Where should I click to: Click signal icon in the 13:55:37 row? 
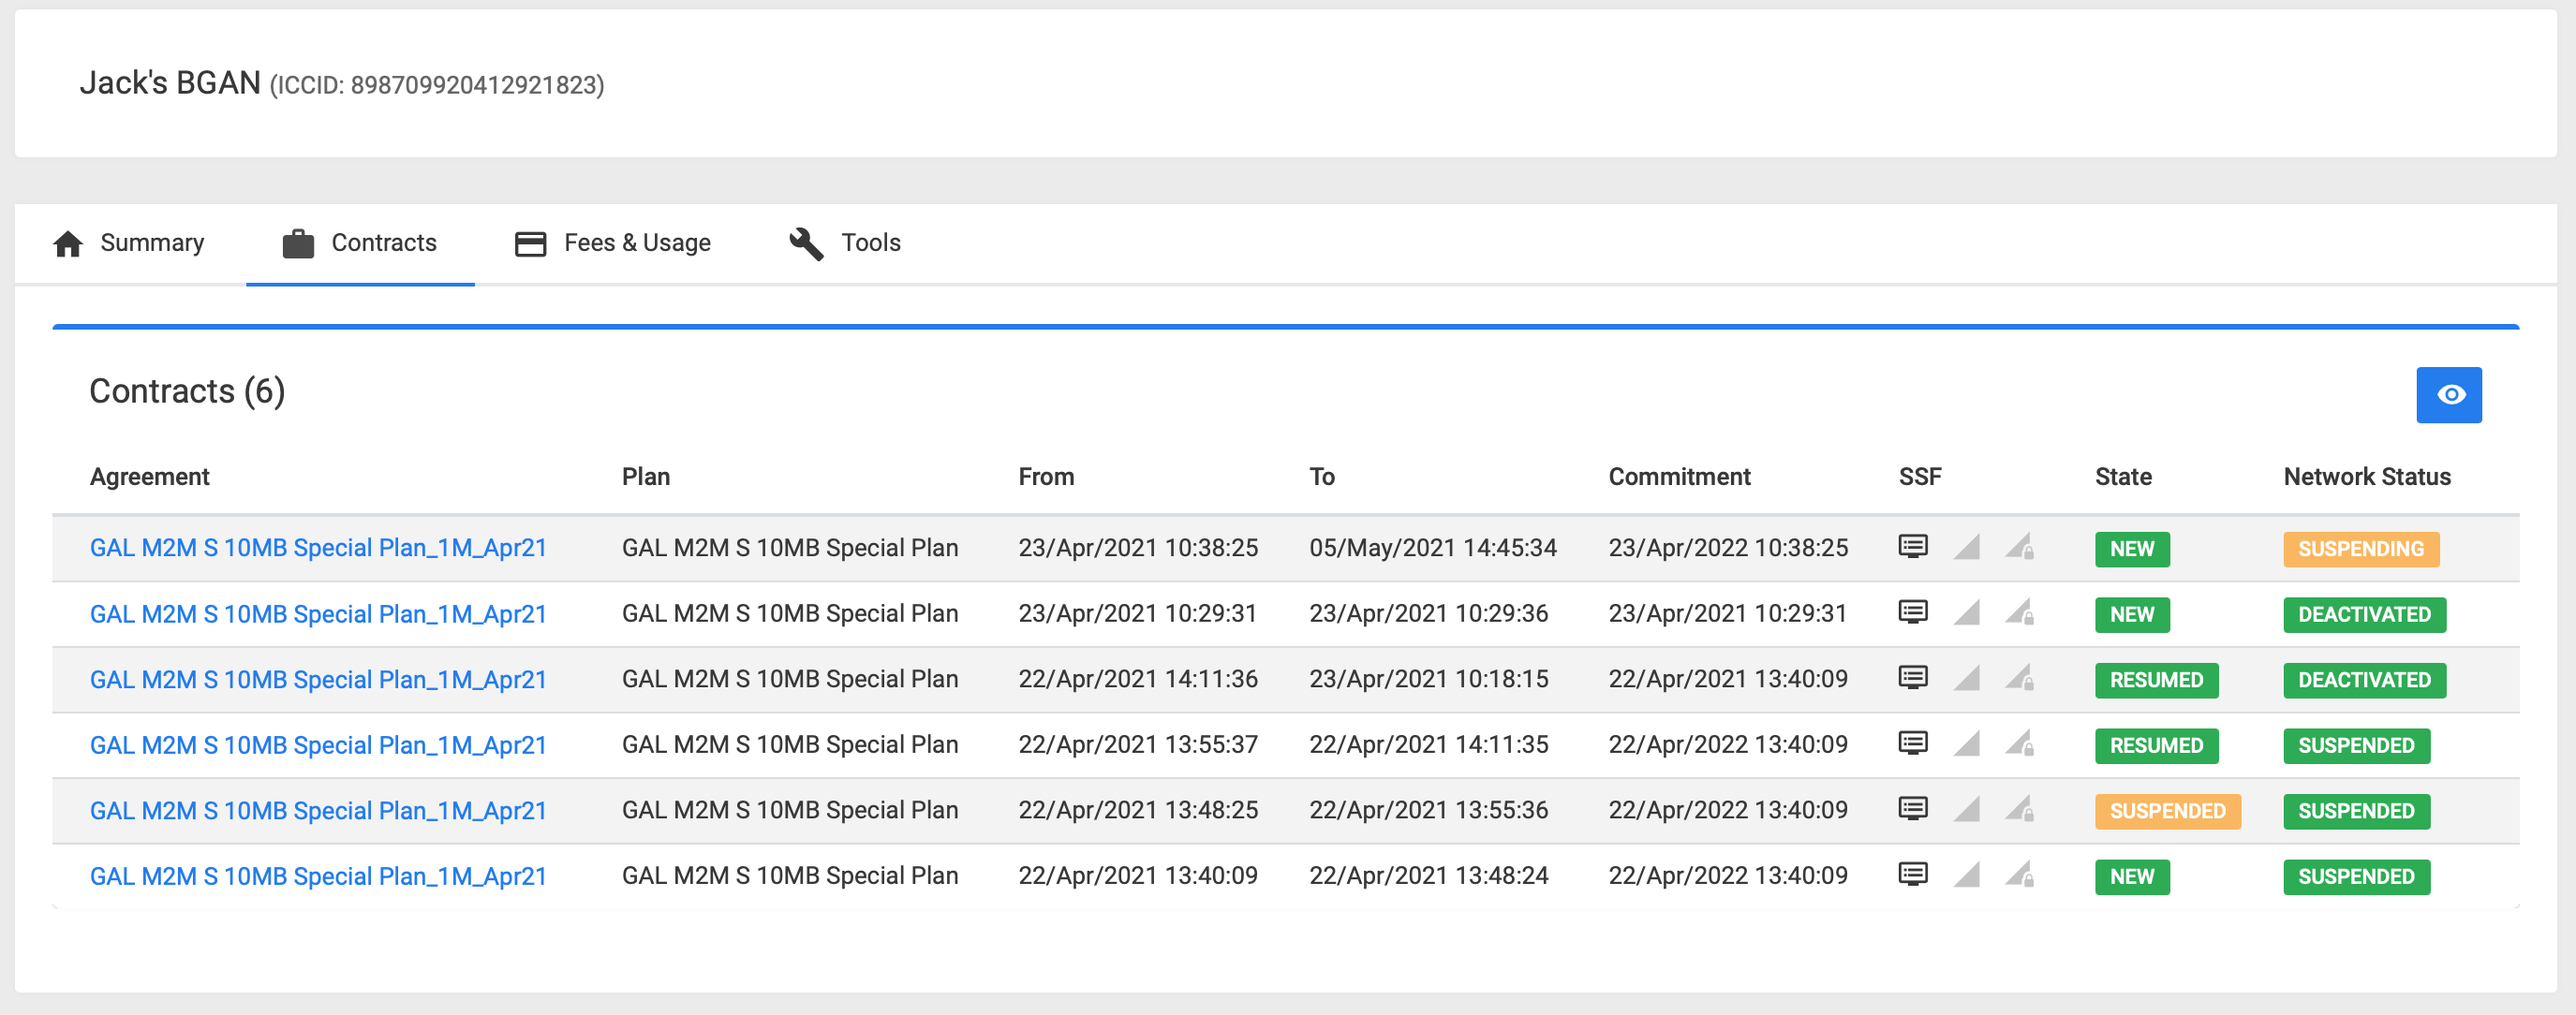[x=1966, y=744]
